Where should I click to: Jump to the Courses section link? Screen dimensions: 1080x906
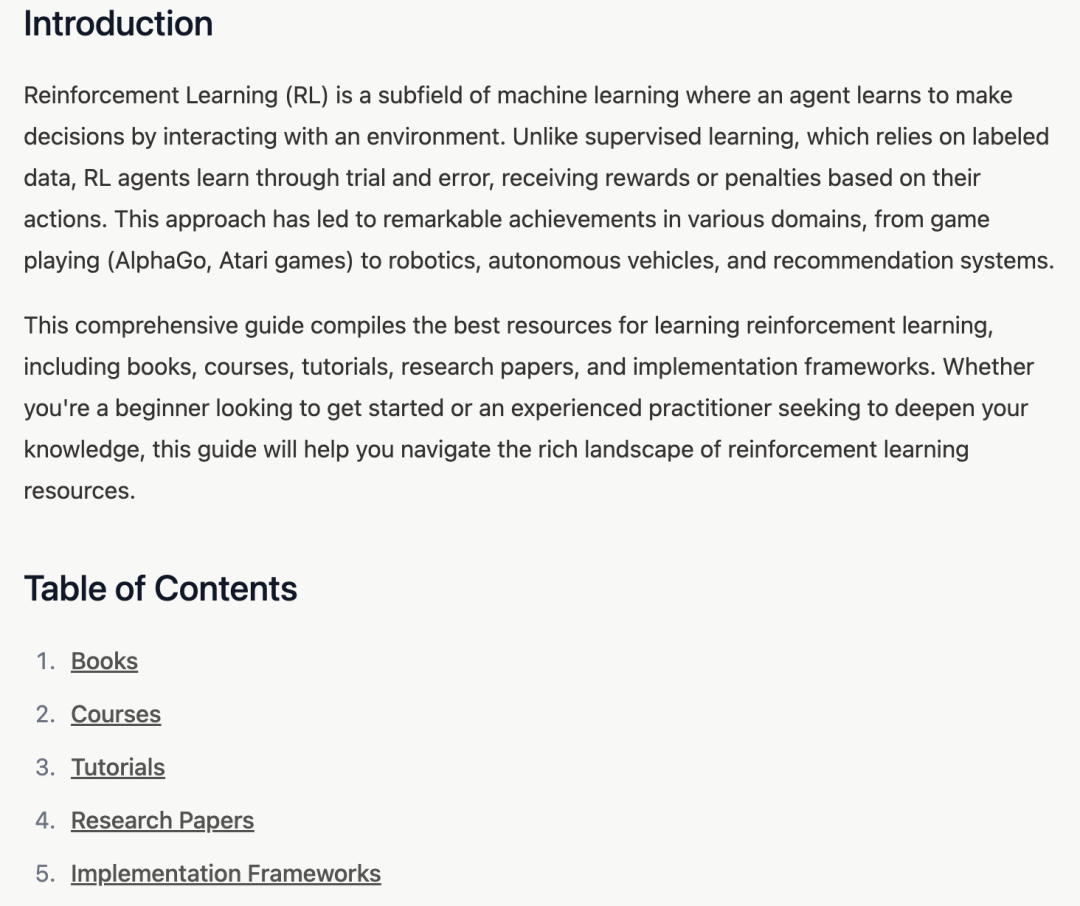[x=115, y=714]
